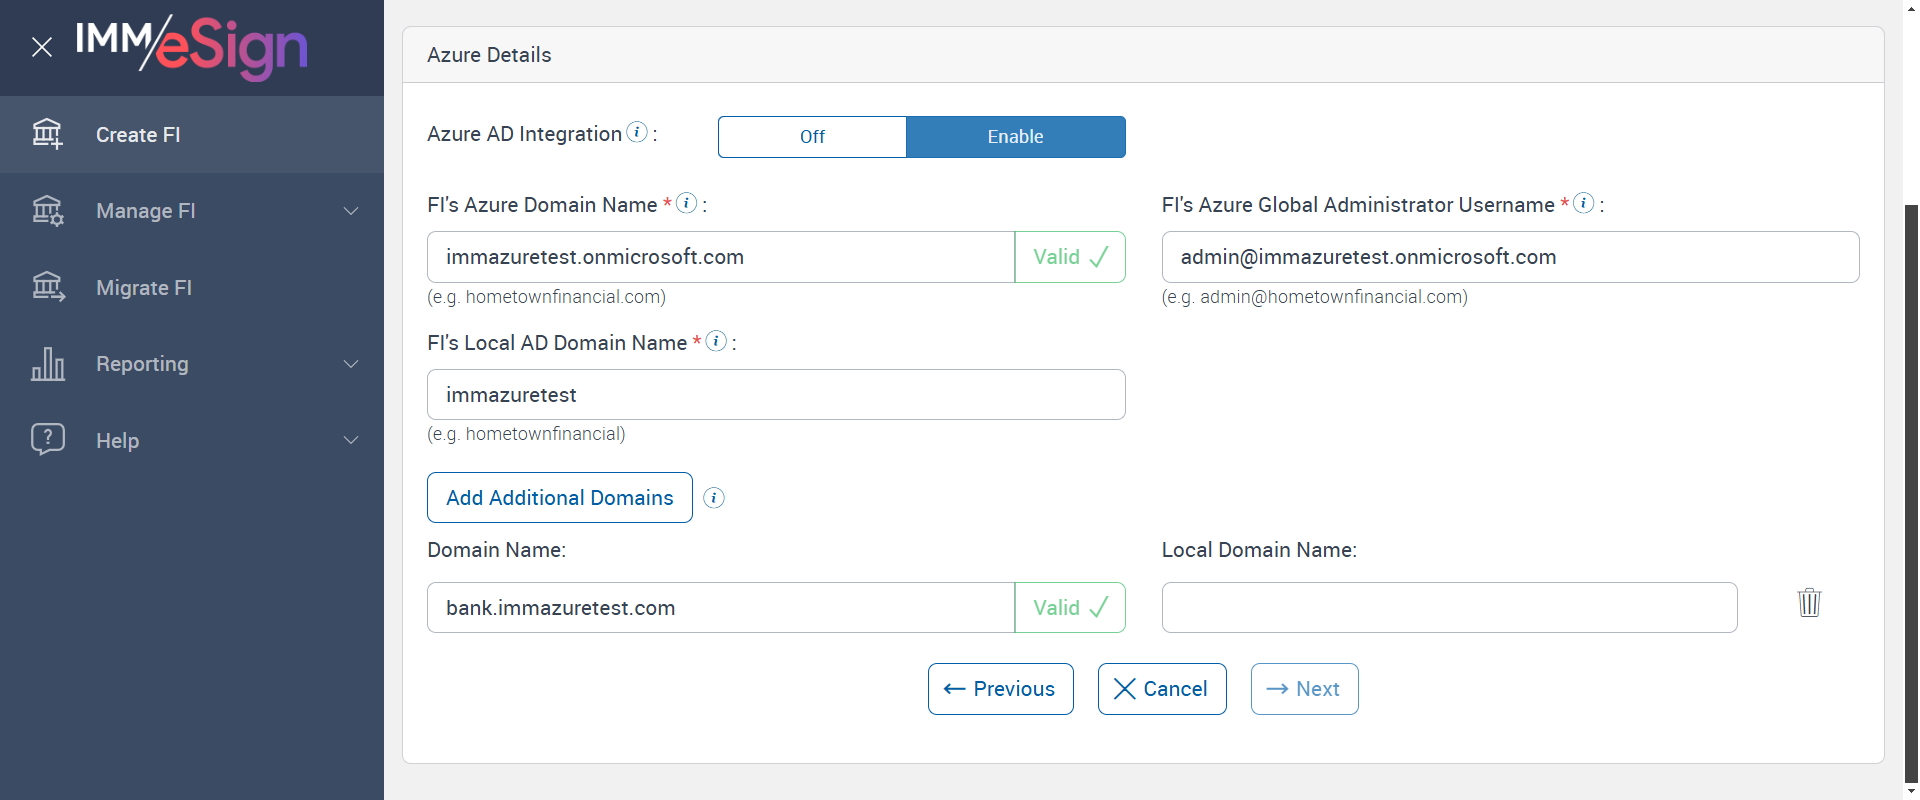
Task: Click the empty Local Domain Name field
Action: 1449,608
